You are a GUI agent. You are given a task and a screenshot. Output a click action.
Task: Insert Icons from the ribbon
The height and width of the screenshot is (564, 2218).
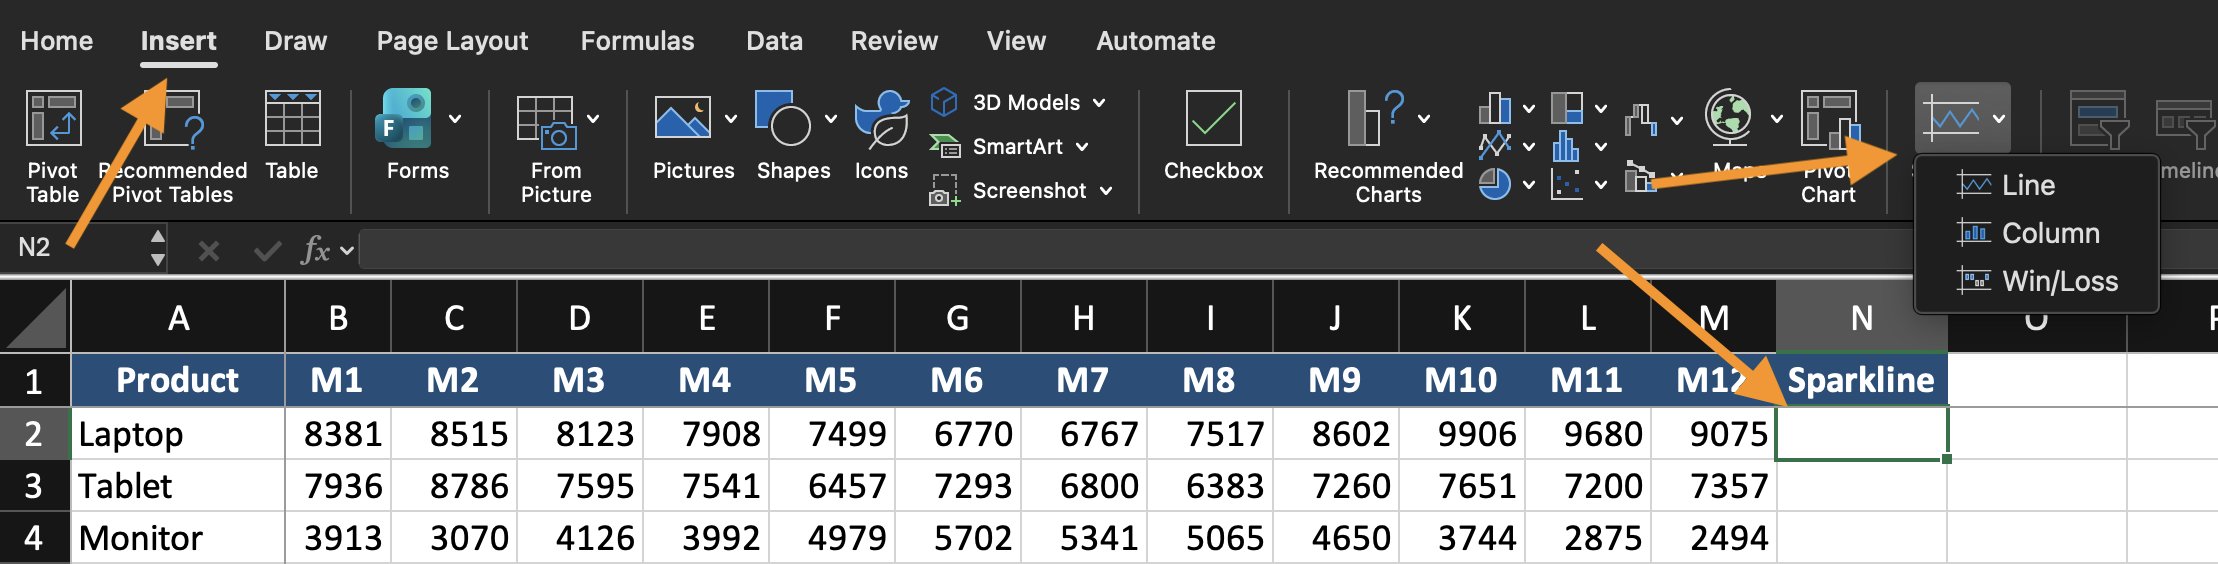tap(881, 120)
